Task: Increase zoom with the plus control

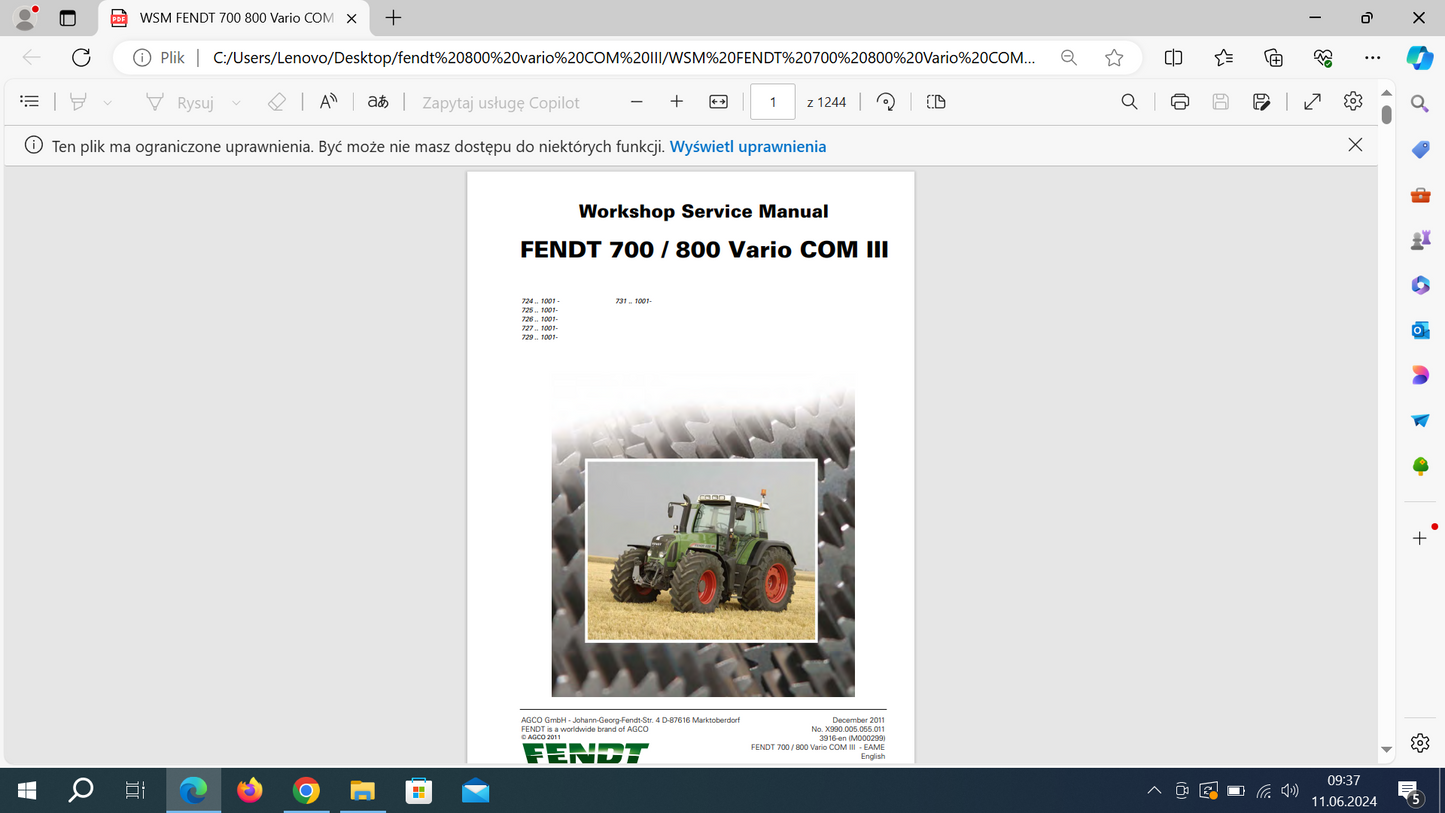Action: click(676, 101)
